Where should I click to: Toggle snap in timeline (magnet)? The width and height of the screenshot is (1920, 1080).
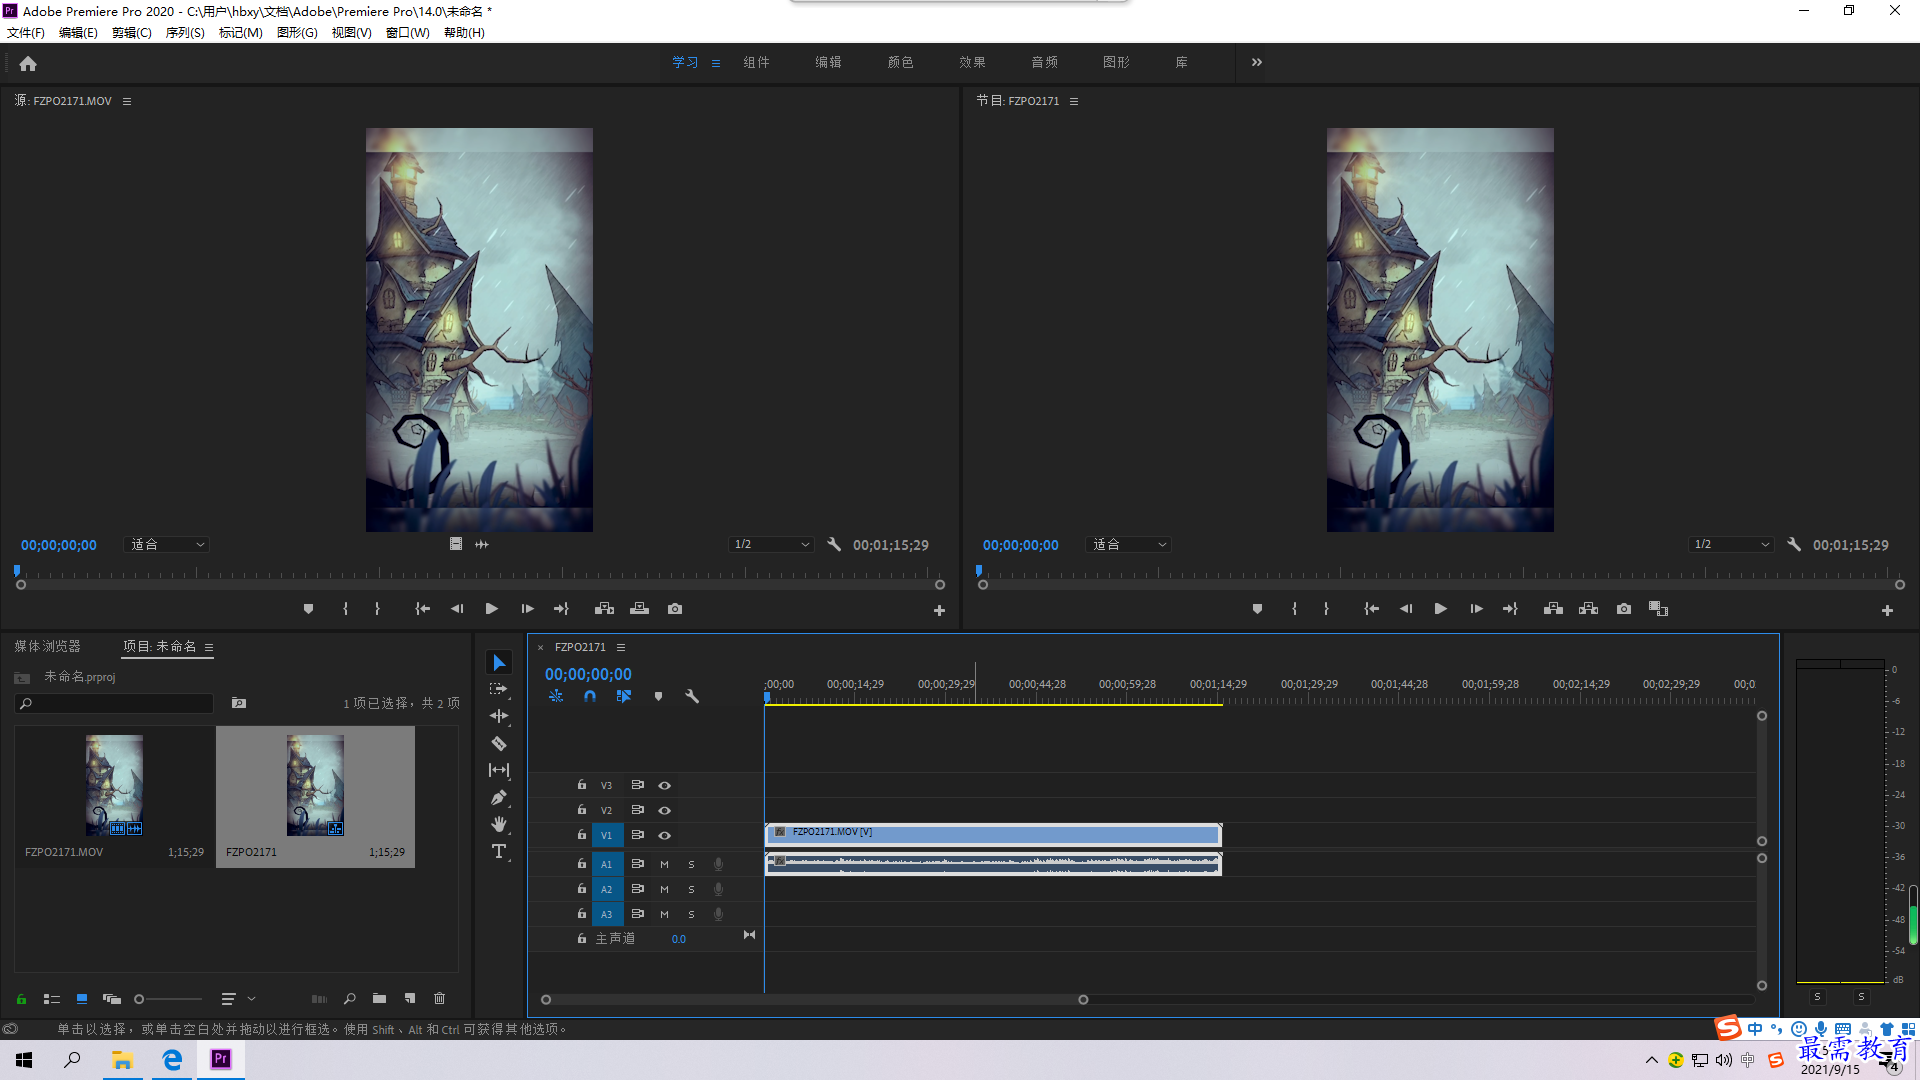coord(590,697)
